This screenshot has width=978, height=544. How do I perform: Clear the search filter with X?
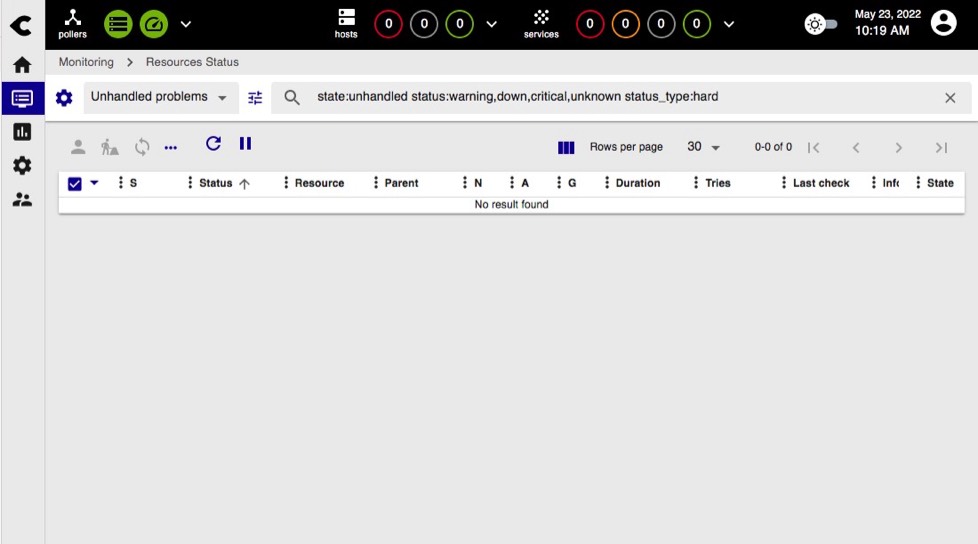click(950, 98)
